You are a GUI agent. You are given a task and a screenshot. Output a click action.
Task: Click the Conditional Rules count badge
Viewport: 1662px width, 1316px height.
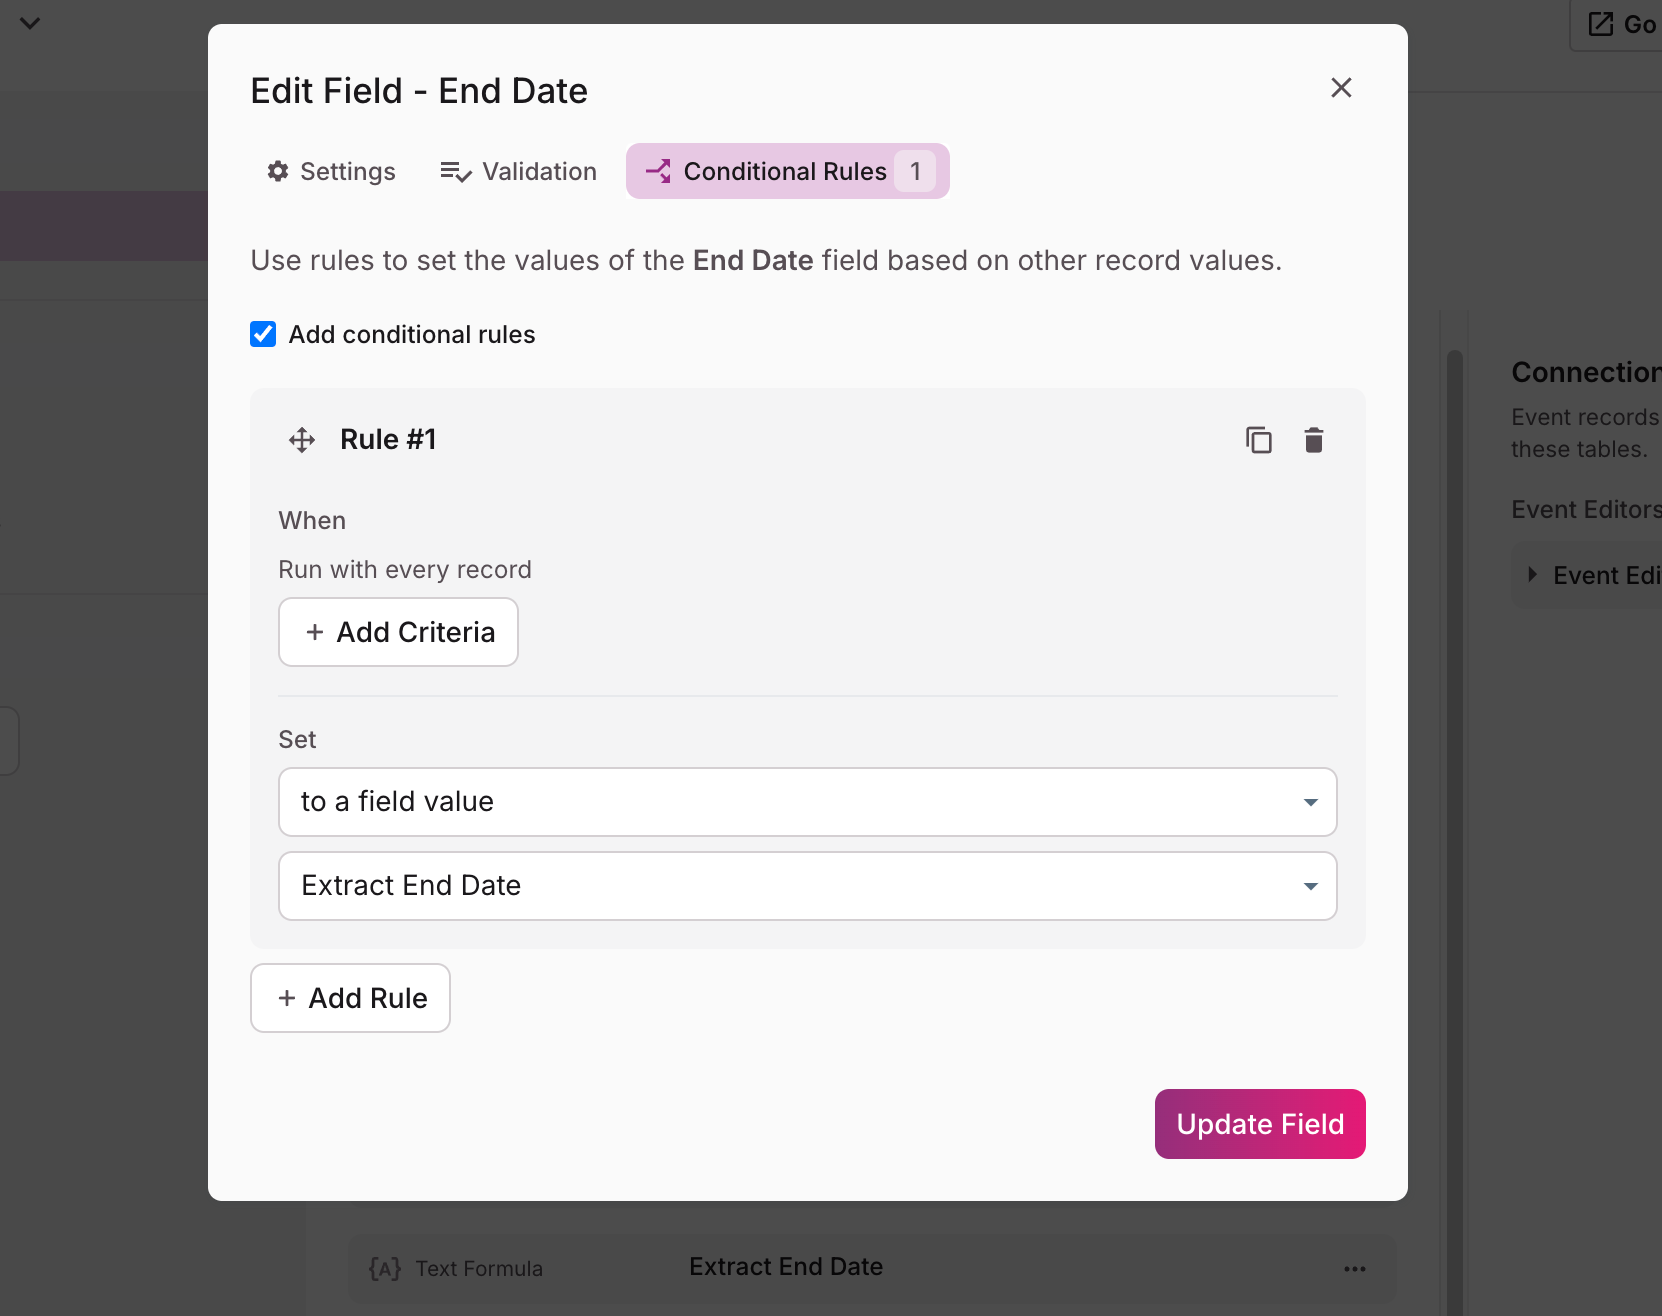click(x=915, y=171)
